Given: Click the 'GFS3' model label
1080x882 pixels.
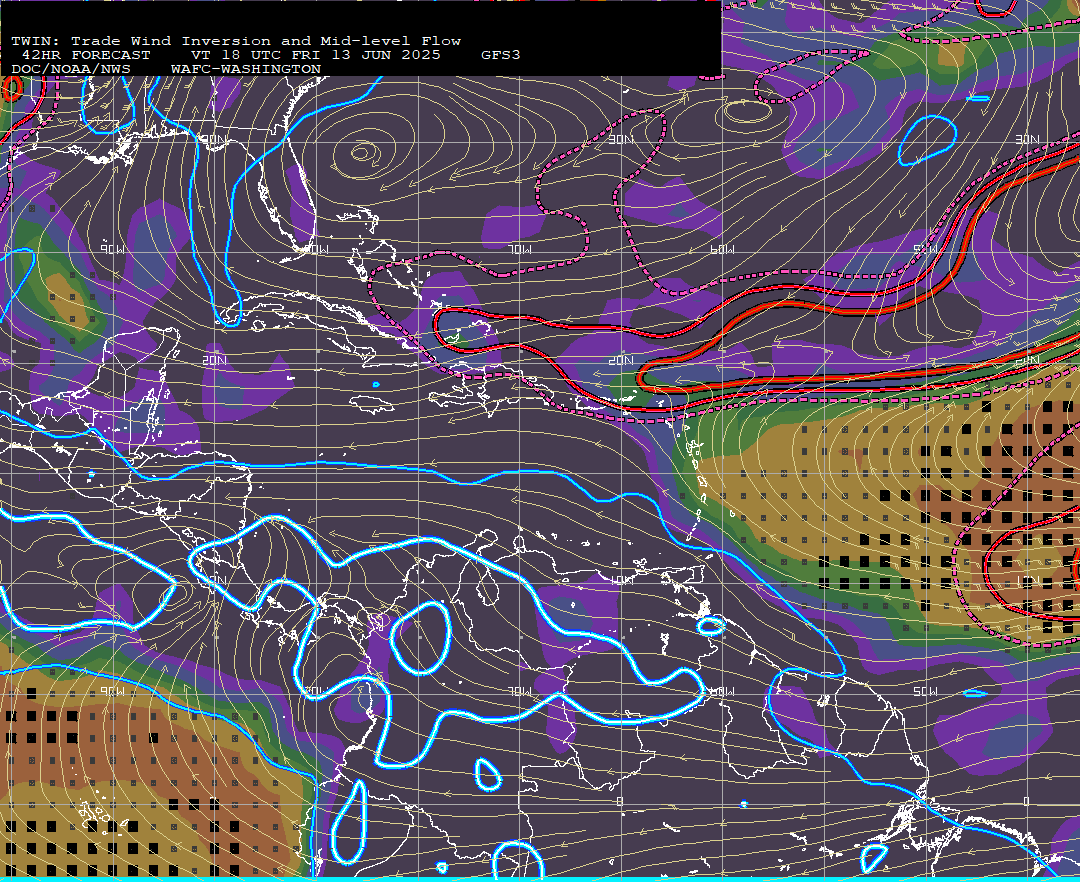Looking at the screenshot, I should (x=501, y=55).
